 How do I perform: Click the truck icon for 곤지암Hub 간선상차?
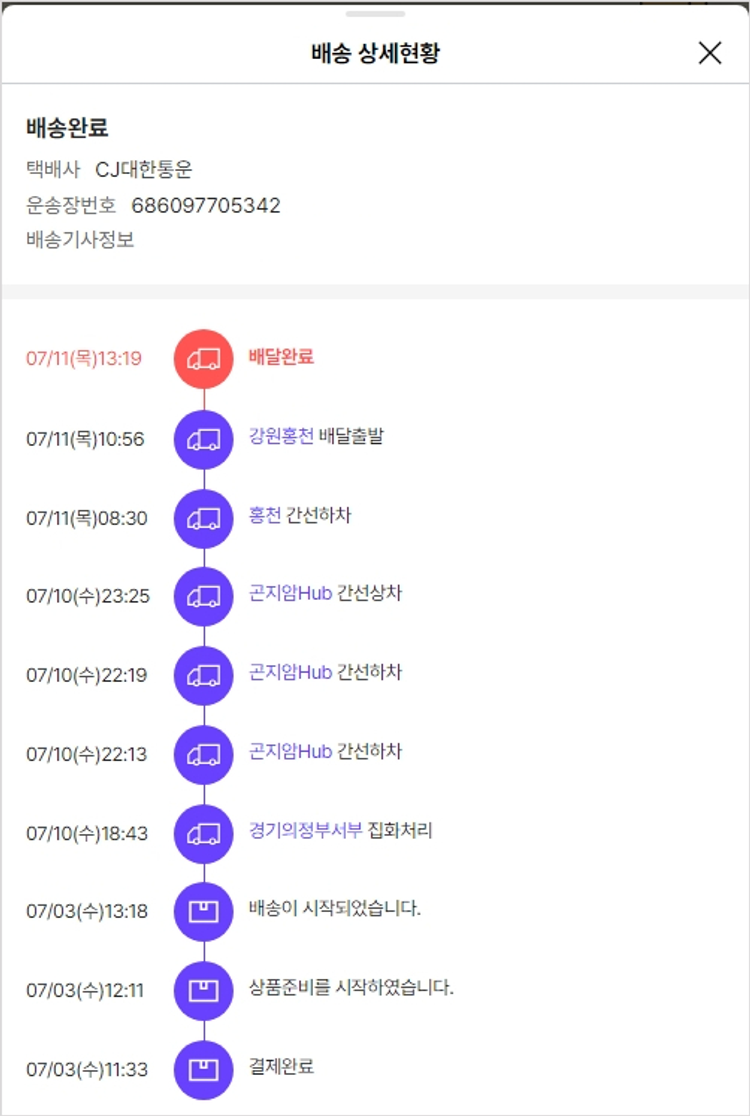point(204,596)
